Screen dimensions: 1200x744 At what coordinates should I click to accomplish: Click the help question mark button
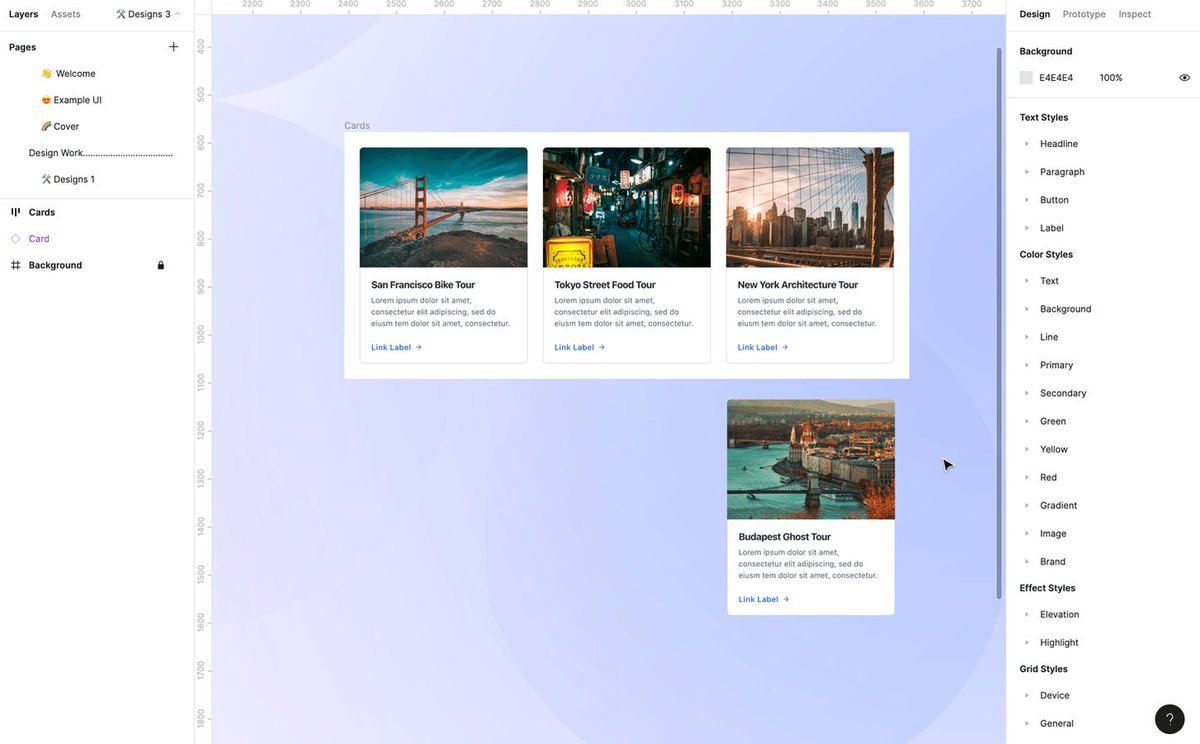pos(1169,719)
